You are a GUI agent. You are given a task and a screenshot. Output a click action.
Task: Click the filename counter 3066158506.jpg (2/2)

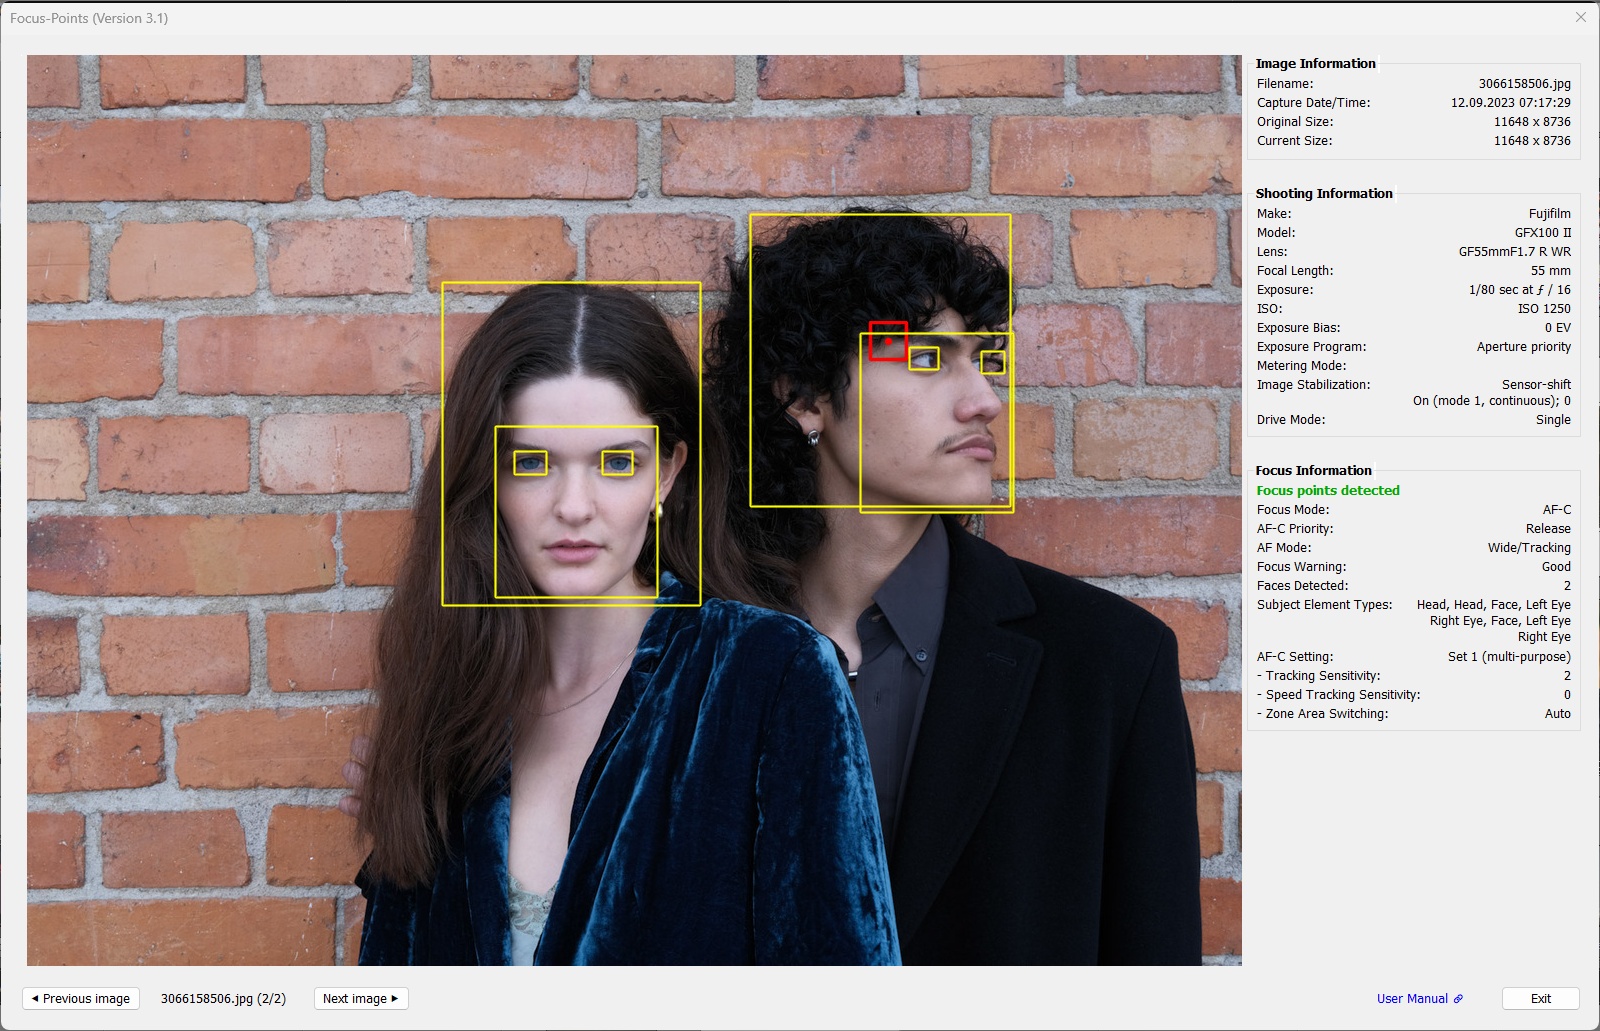point(223,998)
